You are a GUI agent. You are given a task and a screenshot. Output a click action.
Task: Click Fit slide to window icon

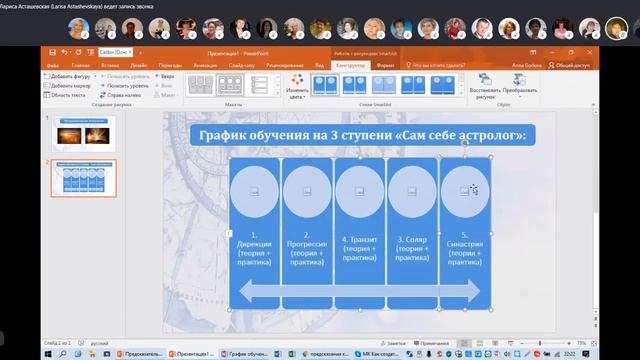(593, 343)
